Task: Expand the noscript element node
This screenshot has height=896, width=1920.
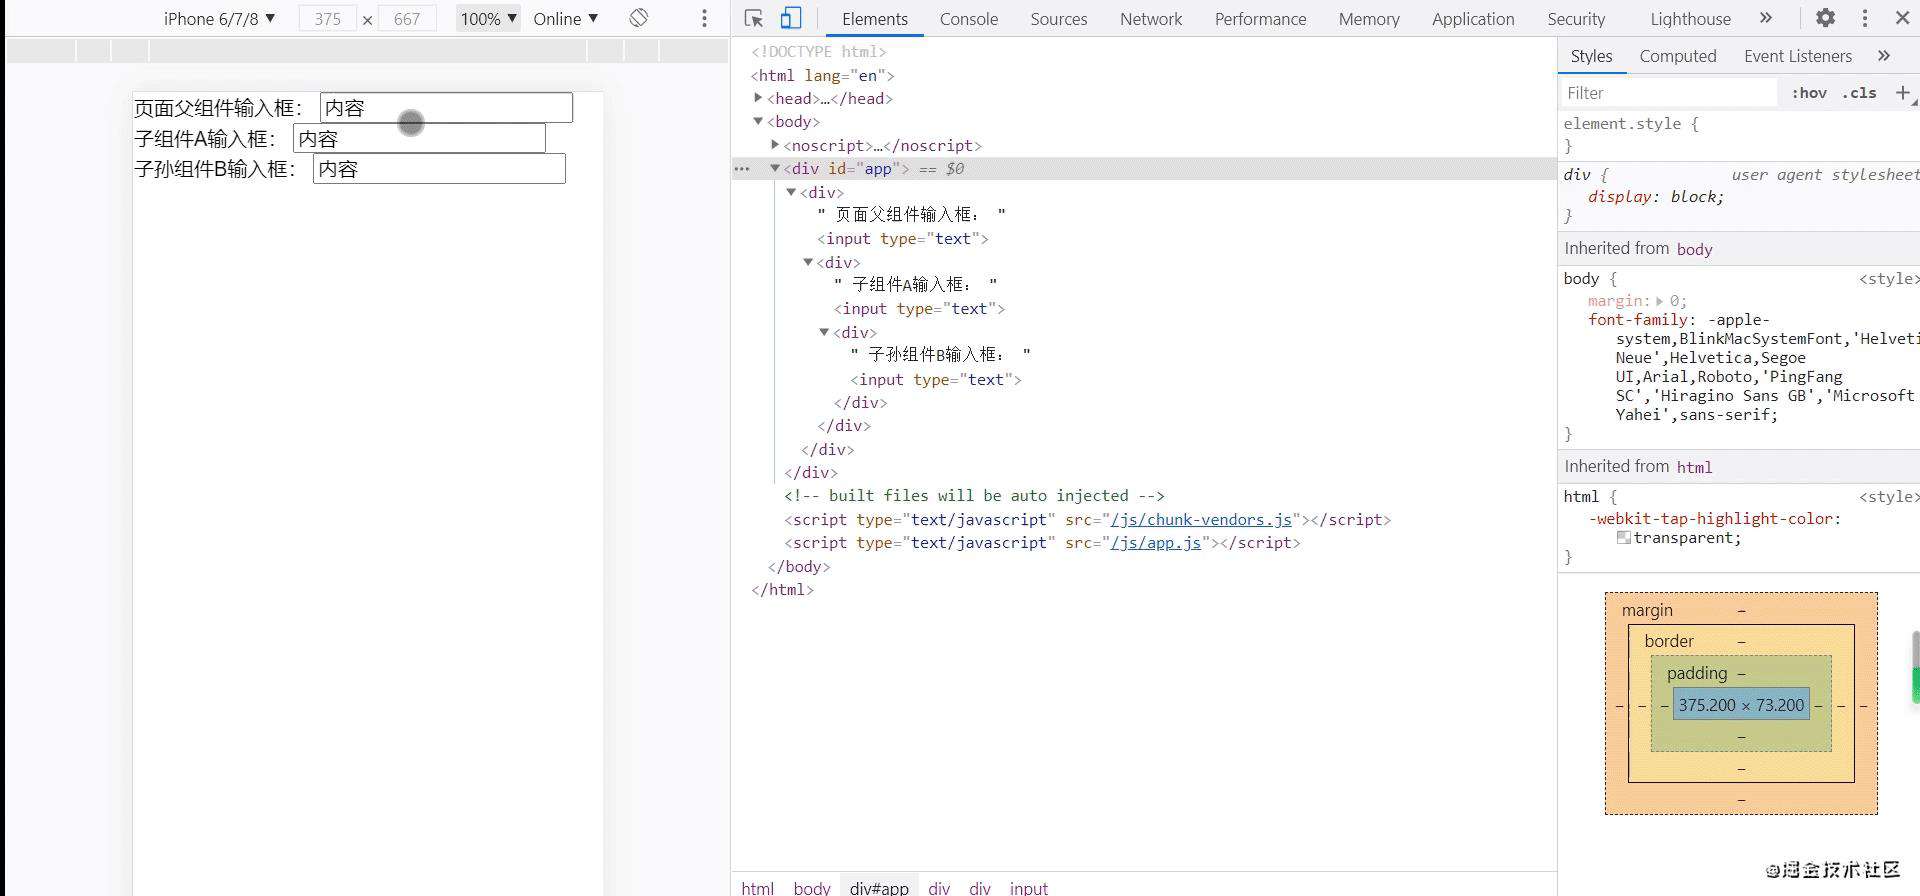Action: 775,145
